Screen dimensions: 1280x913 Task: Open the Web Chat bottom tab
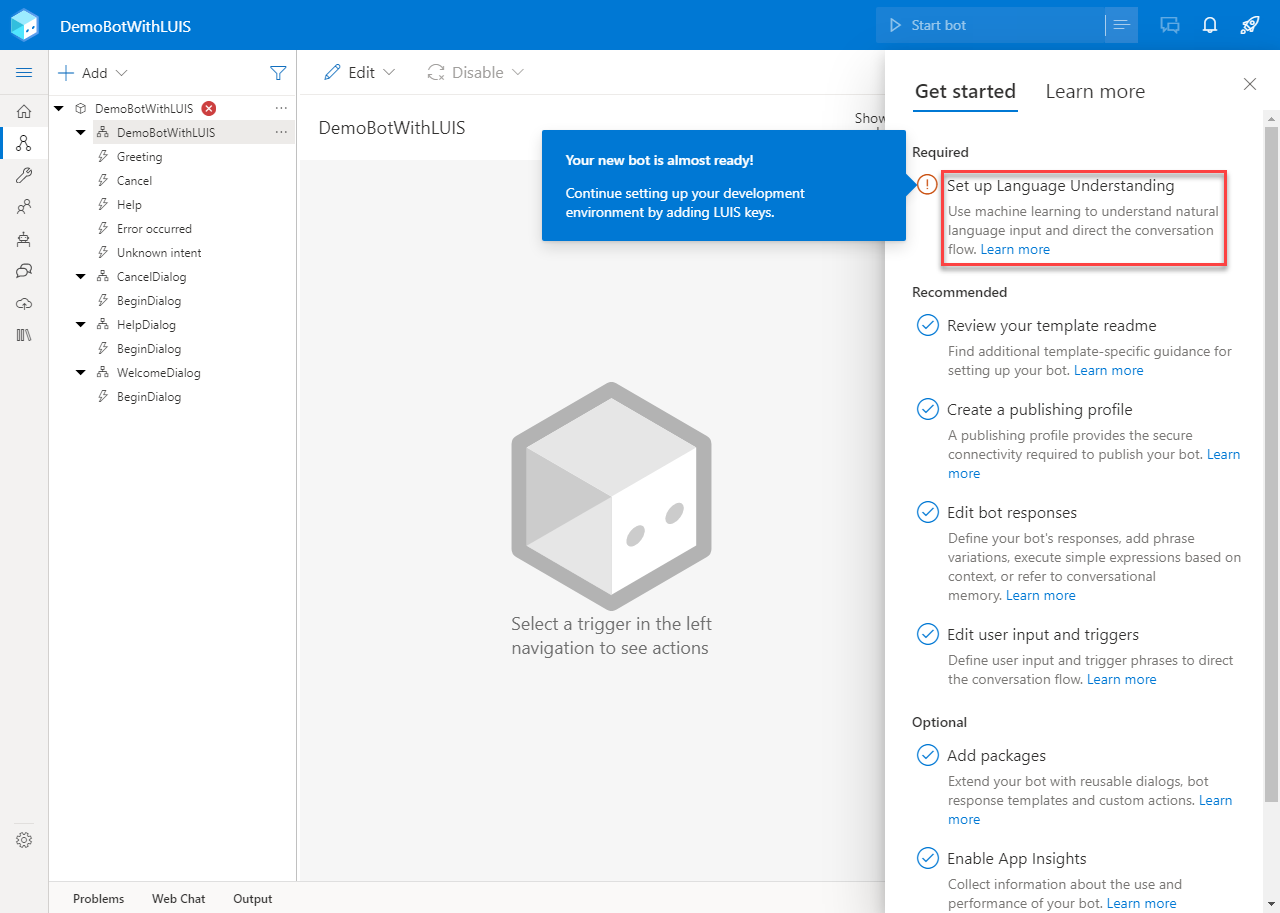point(178,899)
